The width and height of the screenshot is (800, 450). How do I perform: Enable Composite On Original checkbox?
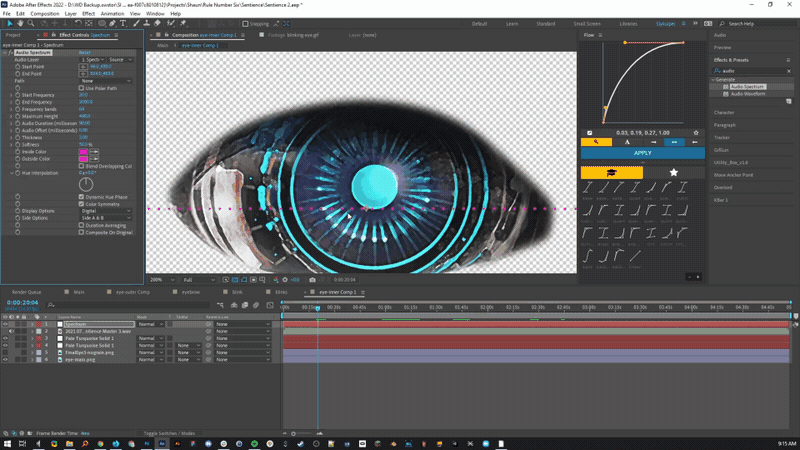pyautogui.click(x=81, y=232)
